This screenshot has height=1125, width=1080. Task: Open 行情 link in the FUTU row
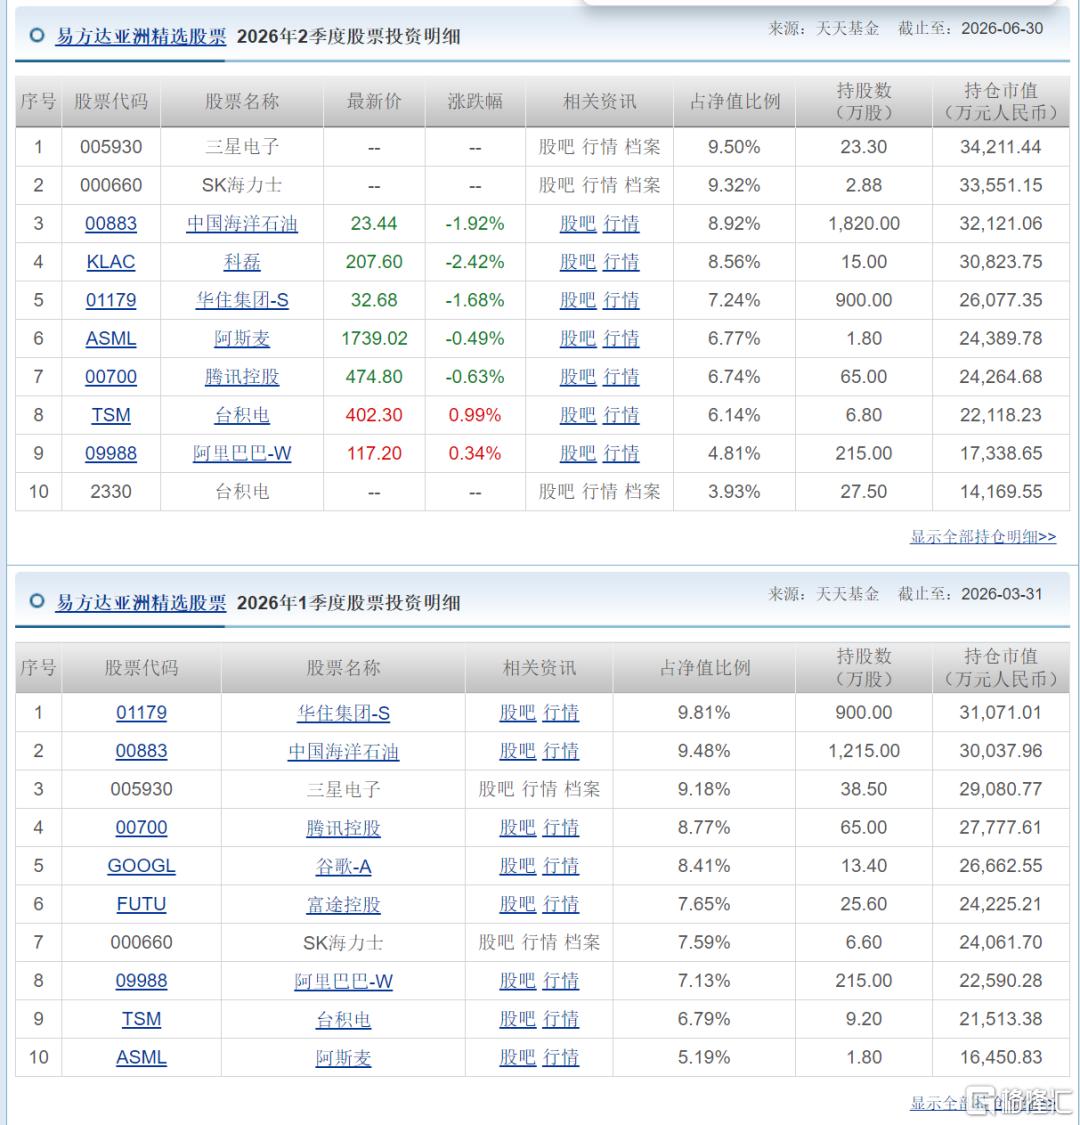(560, 904)
